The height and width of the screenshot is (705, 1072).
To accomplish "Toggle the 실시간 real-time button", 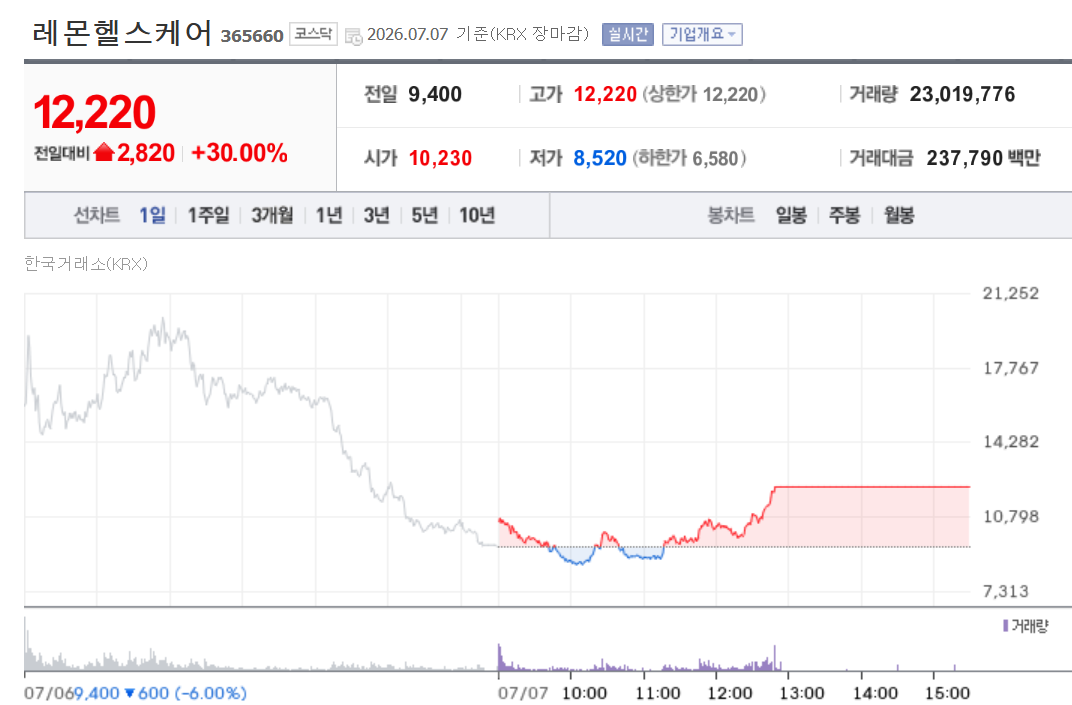I will click(628, 34).
